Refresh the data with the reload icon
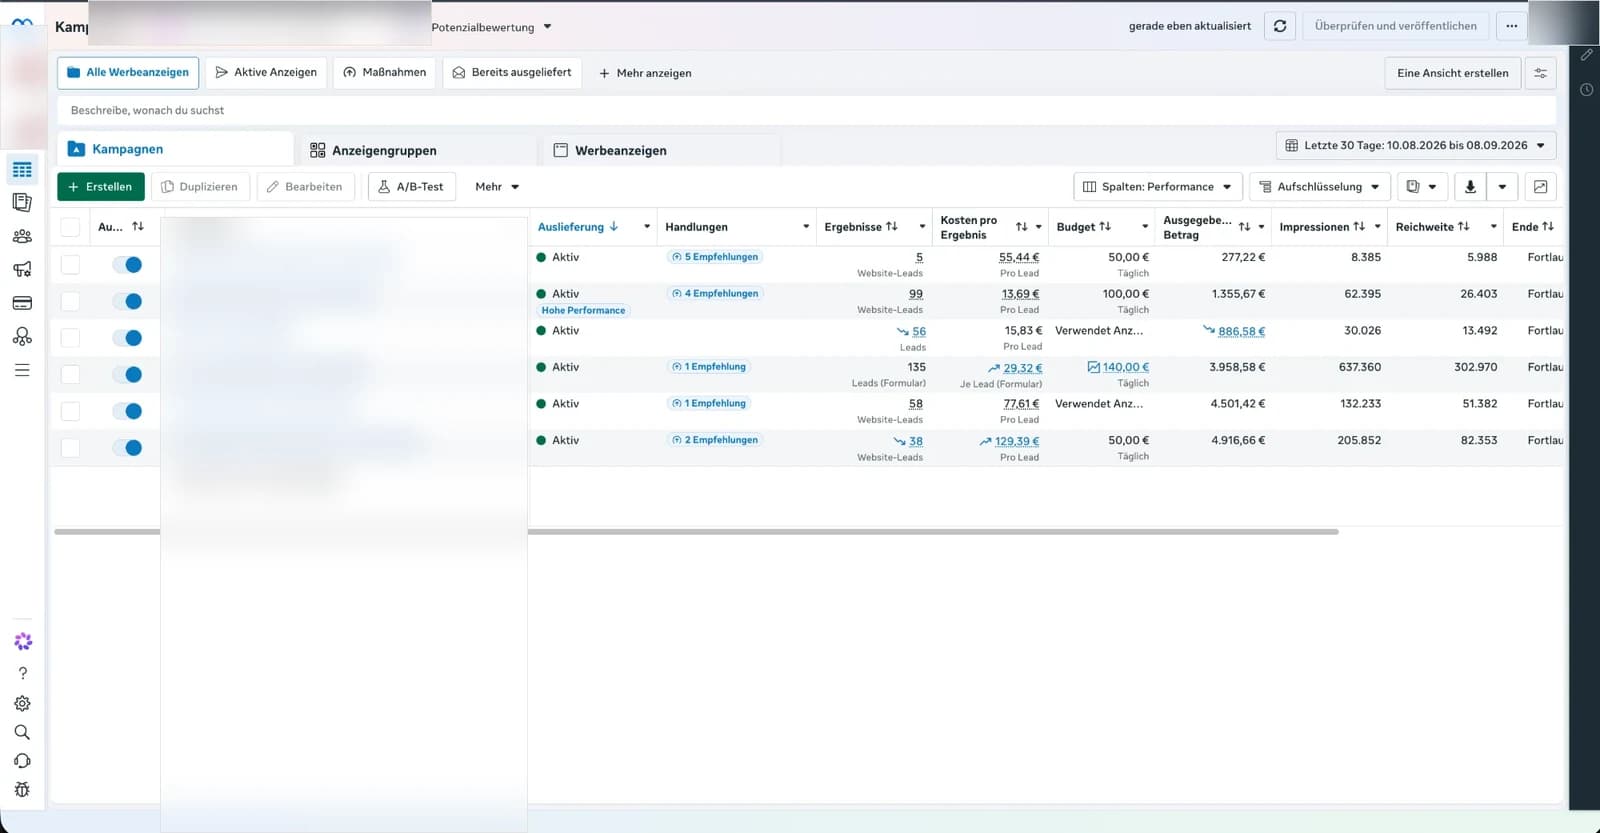 1280,26
